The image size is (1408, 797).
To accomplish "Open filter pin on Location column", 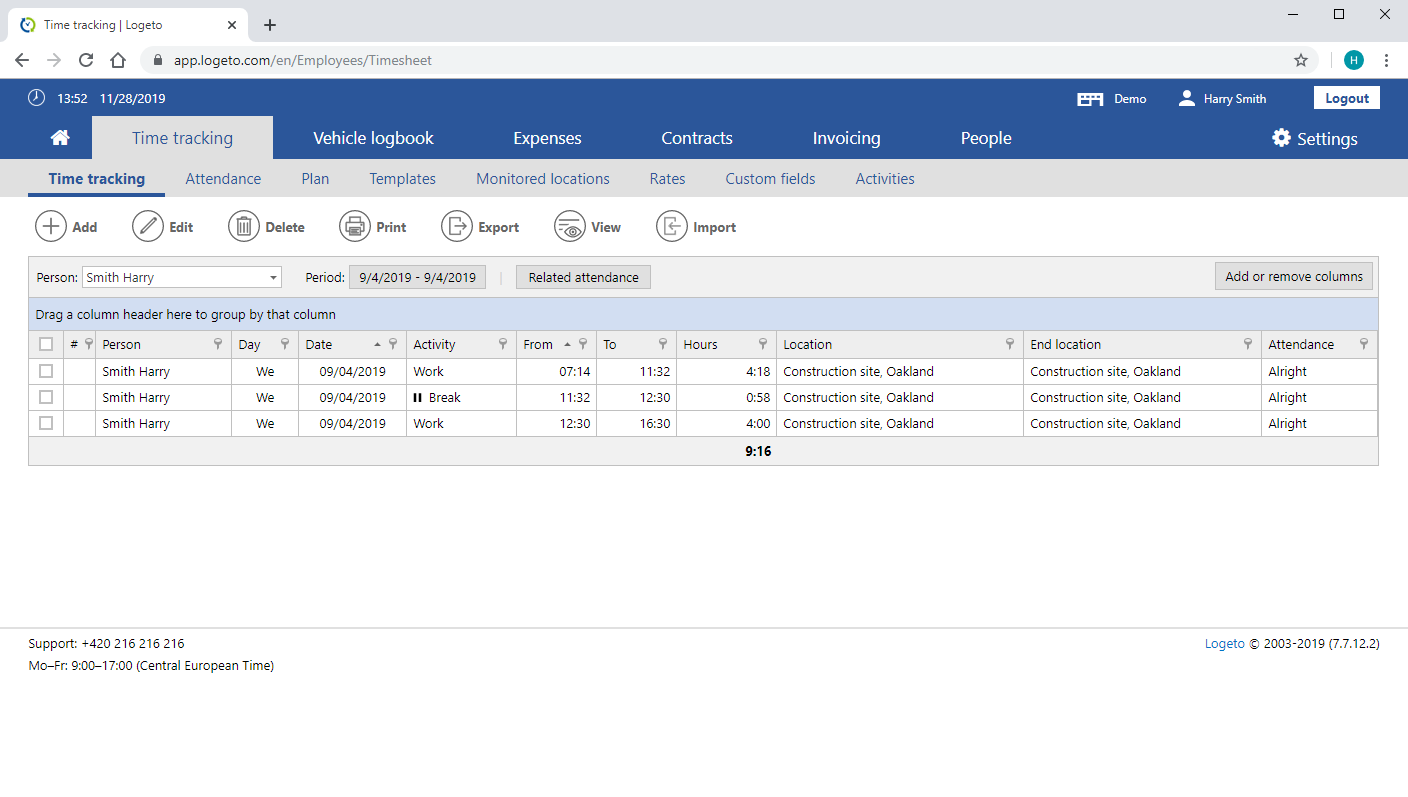I will click(1010, 344).
